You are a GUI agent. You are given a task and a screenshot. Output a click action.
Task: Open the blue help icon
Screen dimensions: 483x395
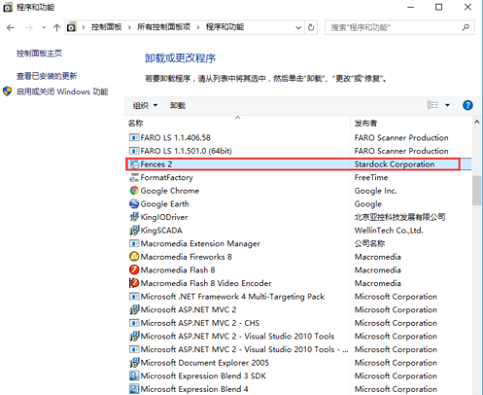(468, 105)
